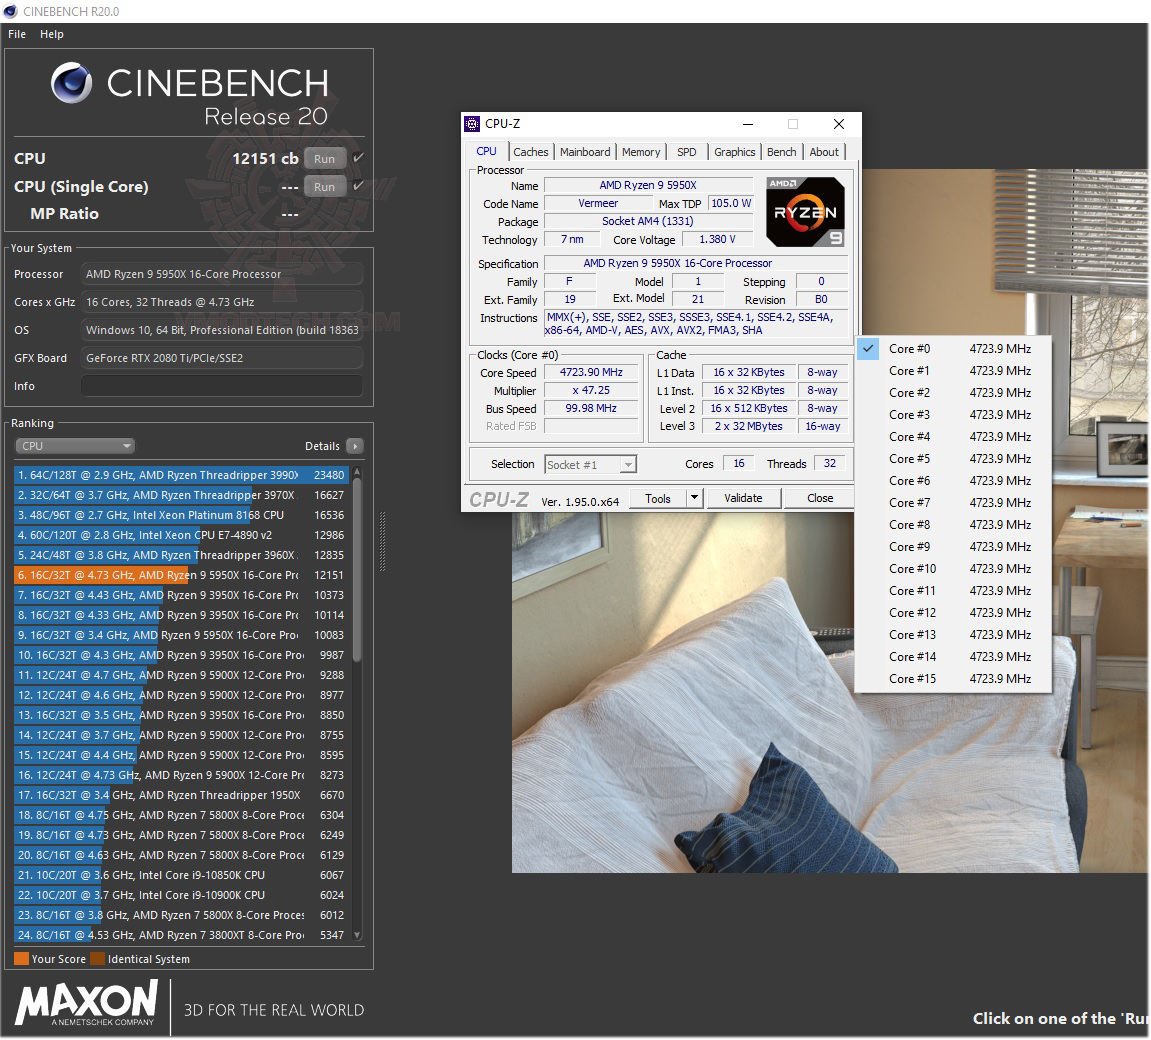1151x1040 pixels.
Task: Click the Maxon logo
Action: [x=87, y=1003]
